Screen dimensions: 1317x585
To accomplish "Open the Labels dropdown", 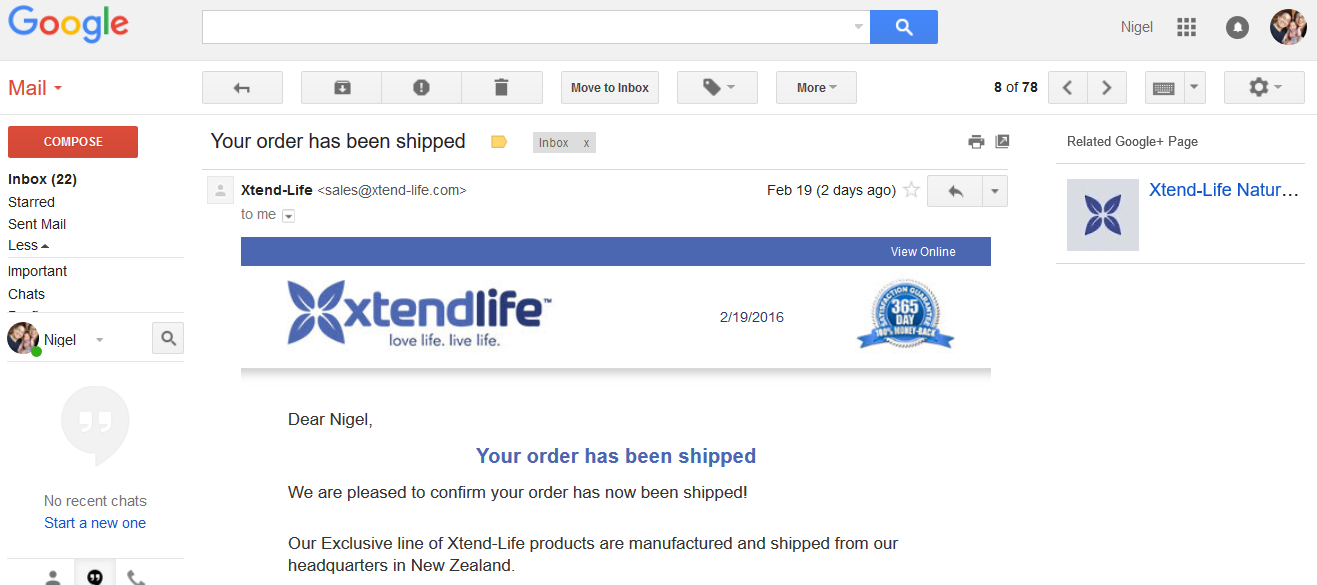I will [x=717, y=88].
